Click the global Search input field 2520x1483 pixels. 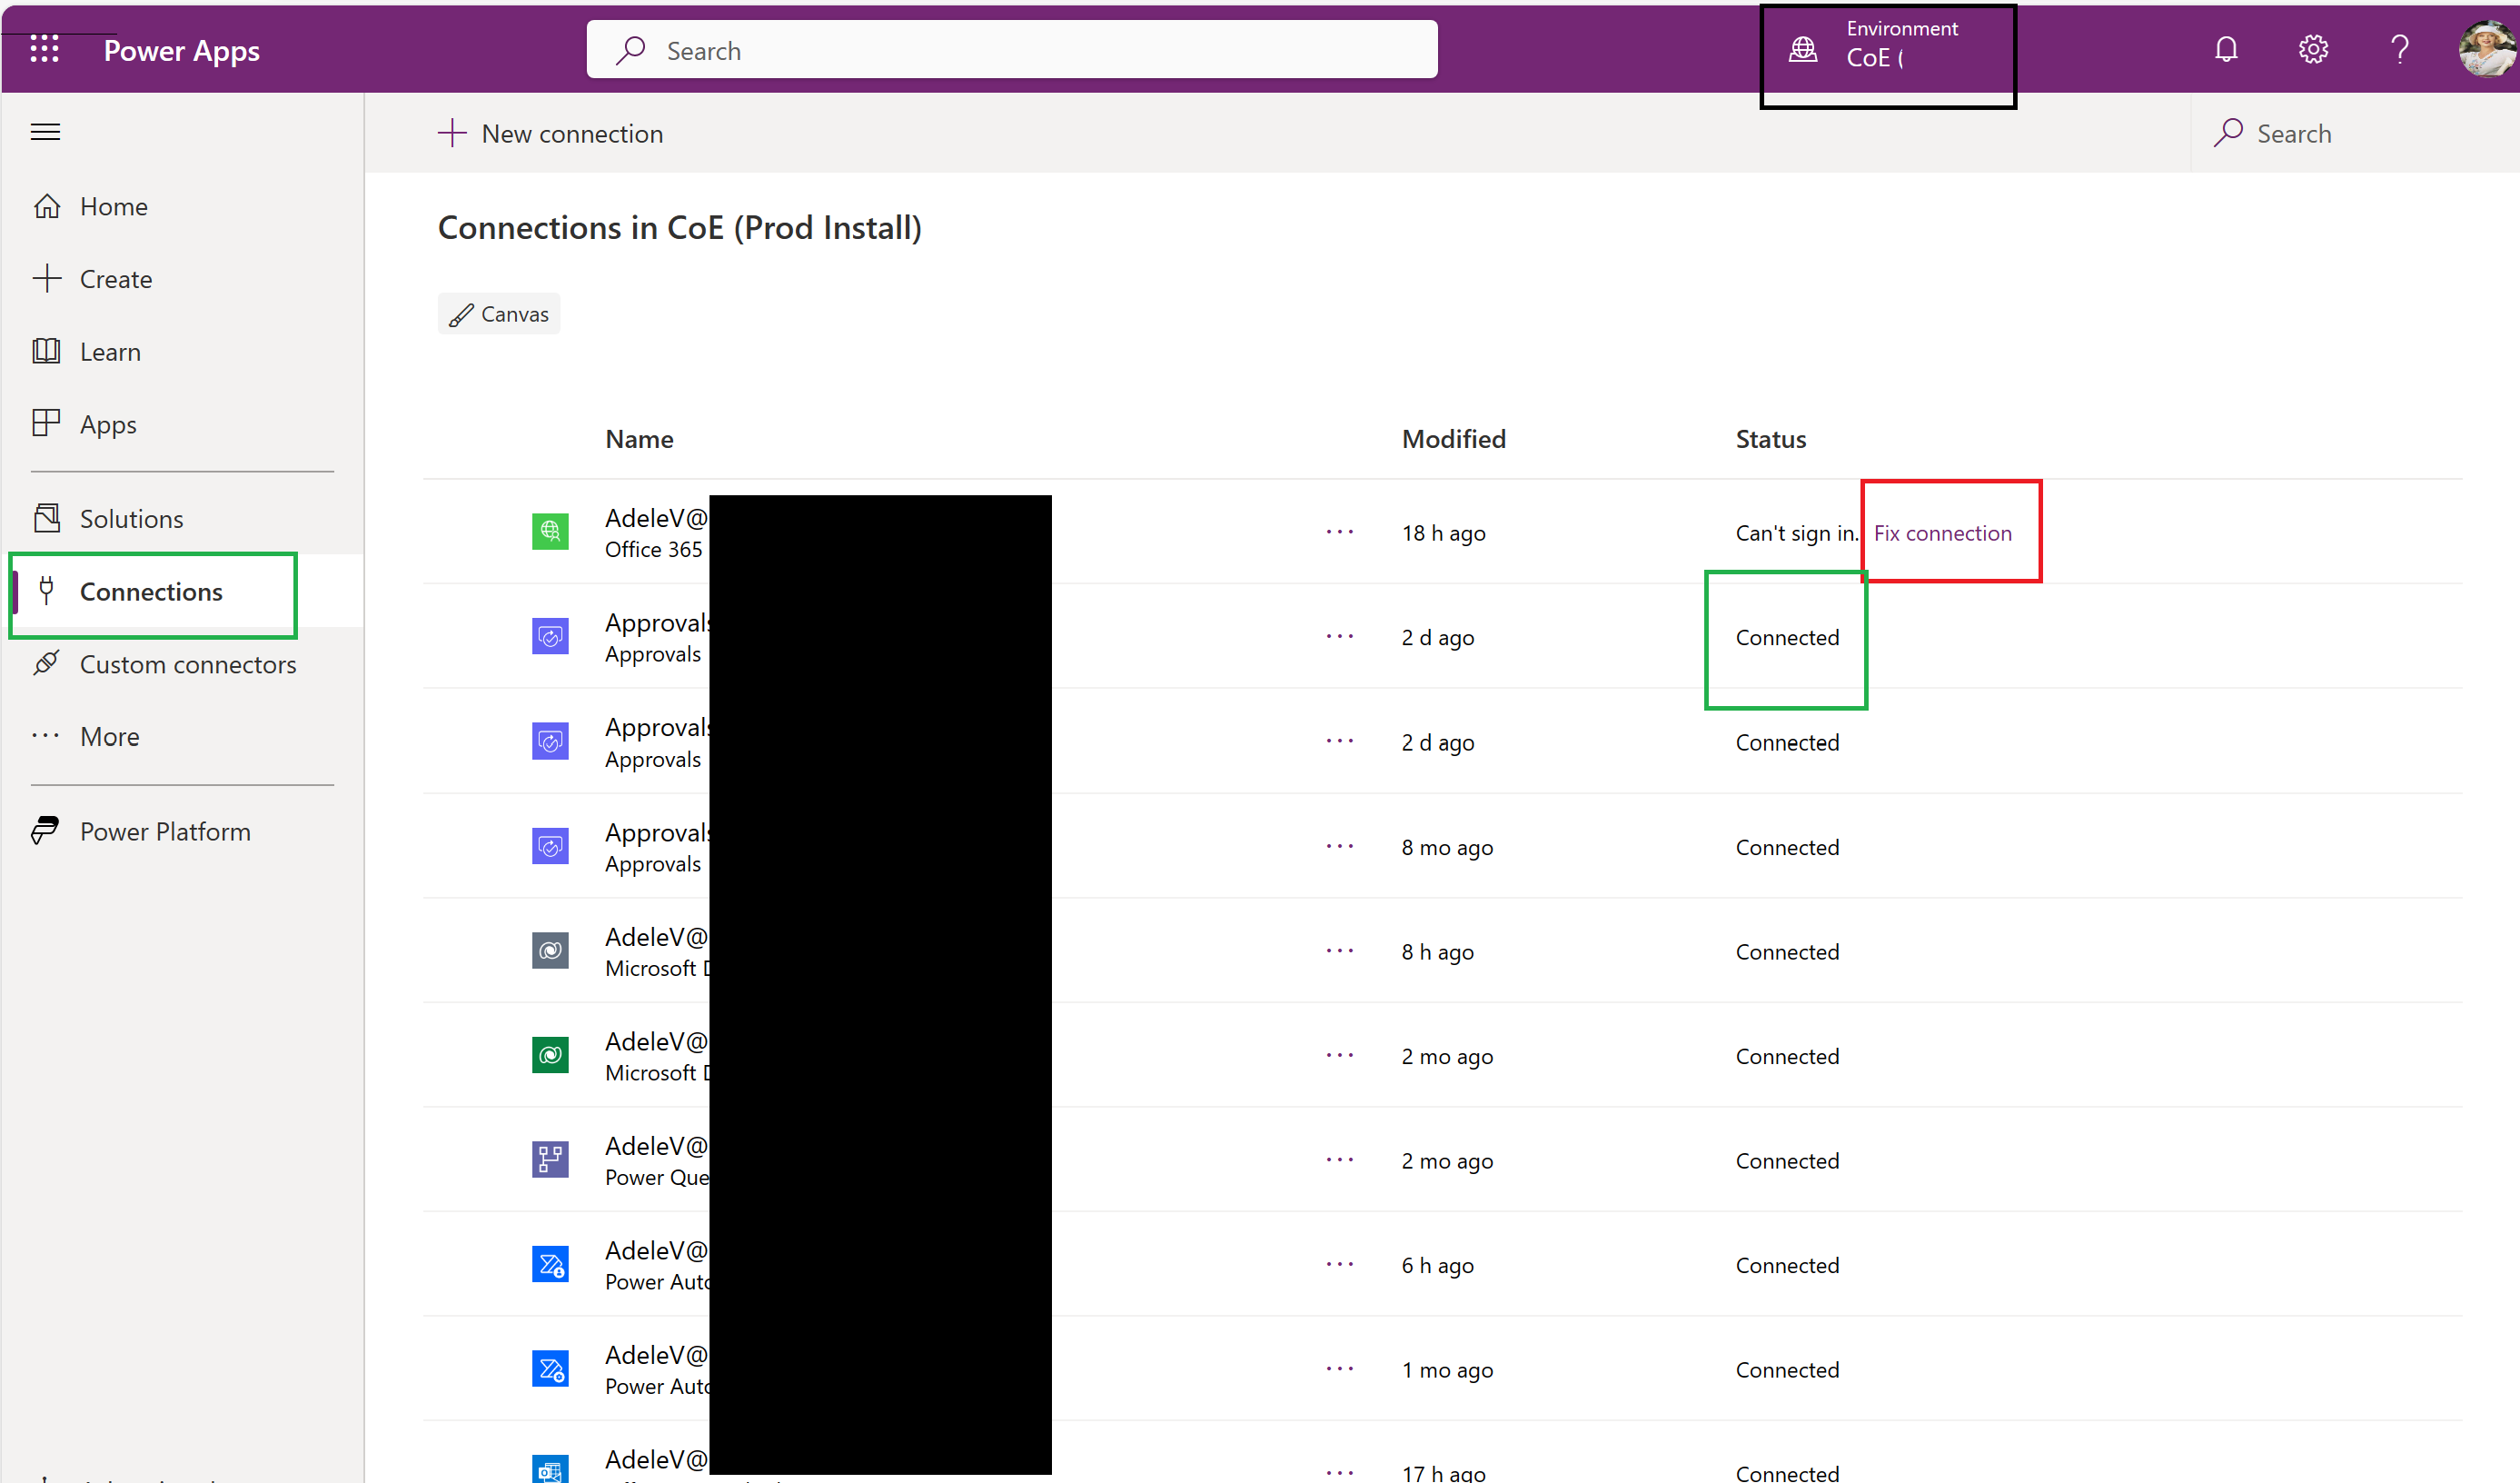[1010, 48]
